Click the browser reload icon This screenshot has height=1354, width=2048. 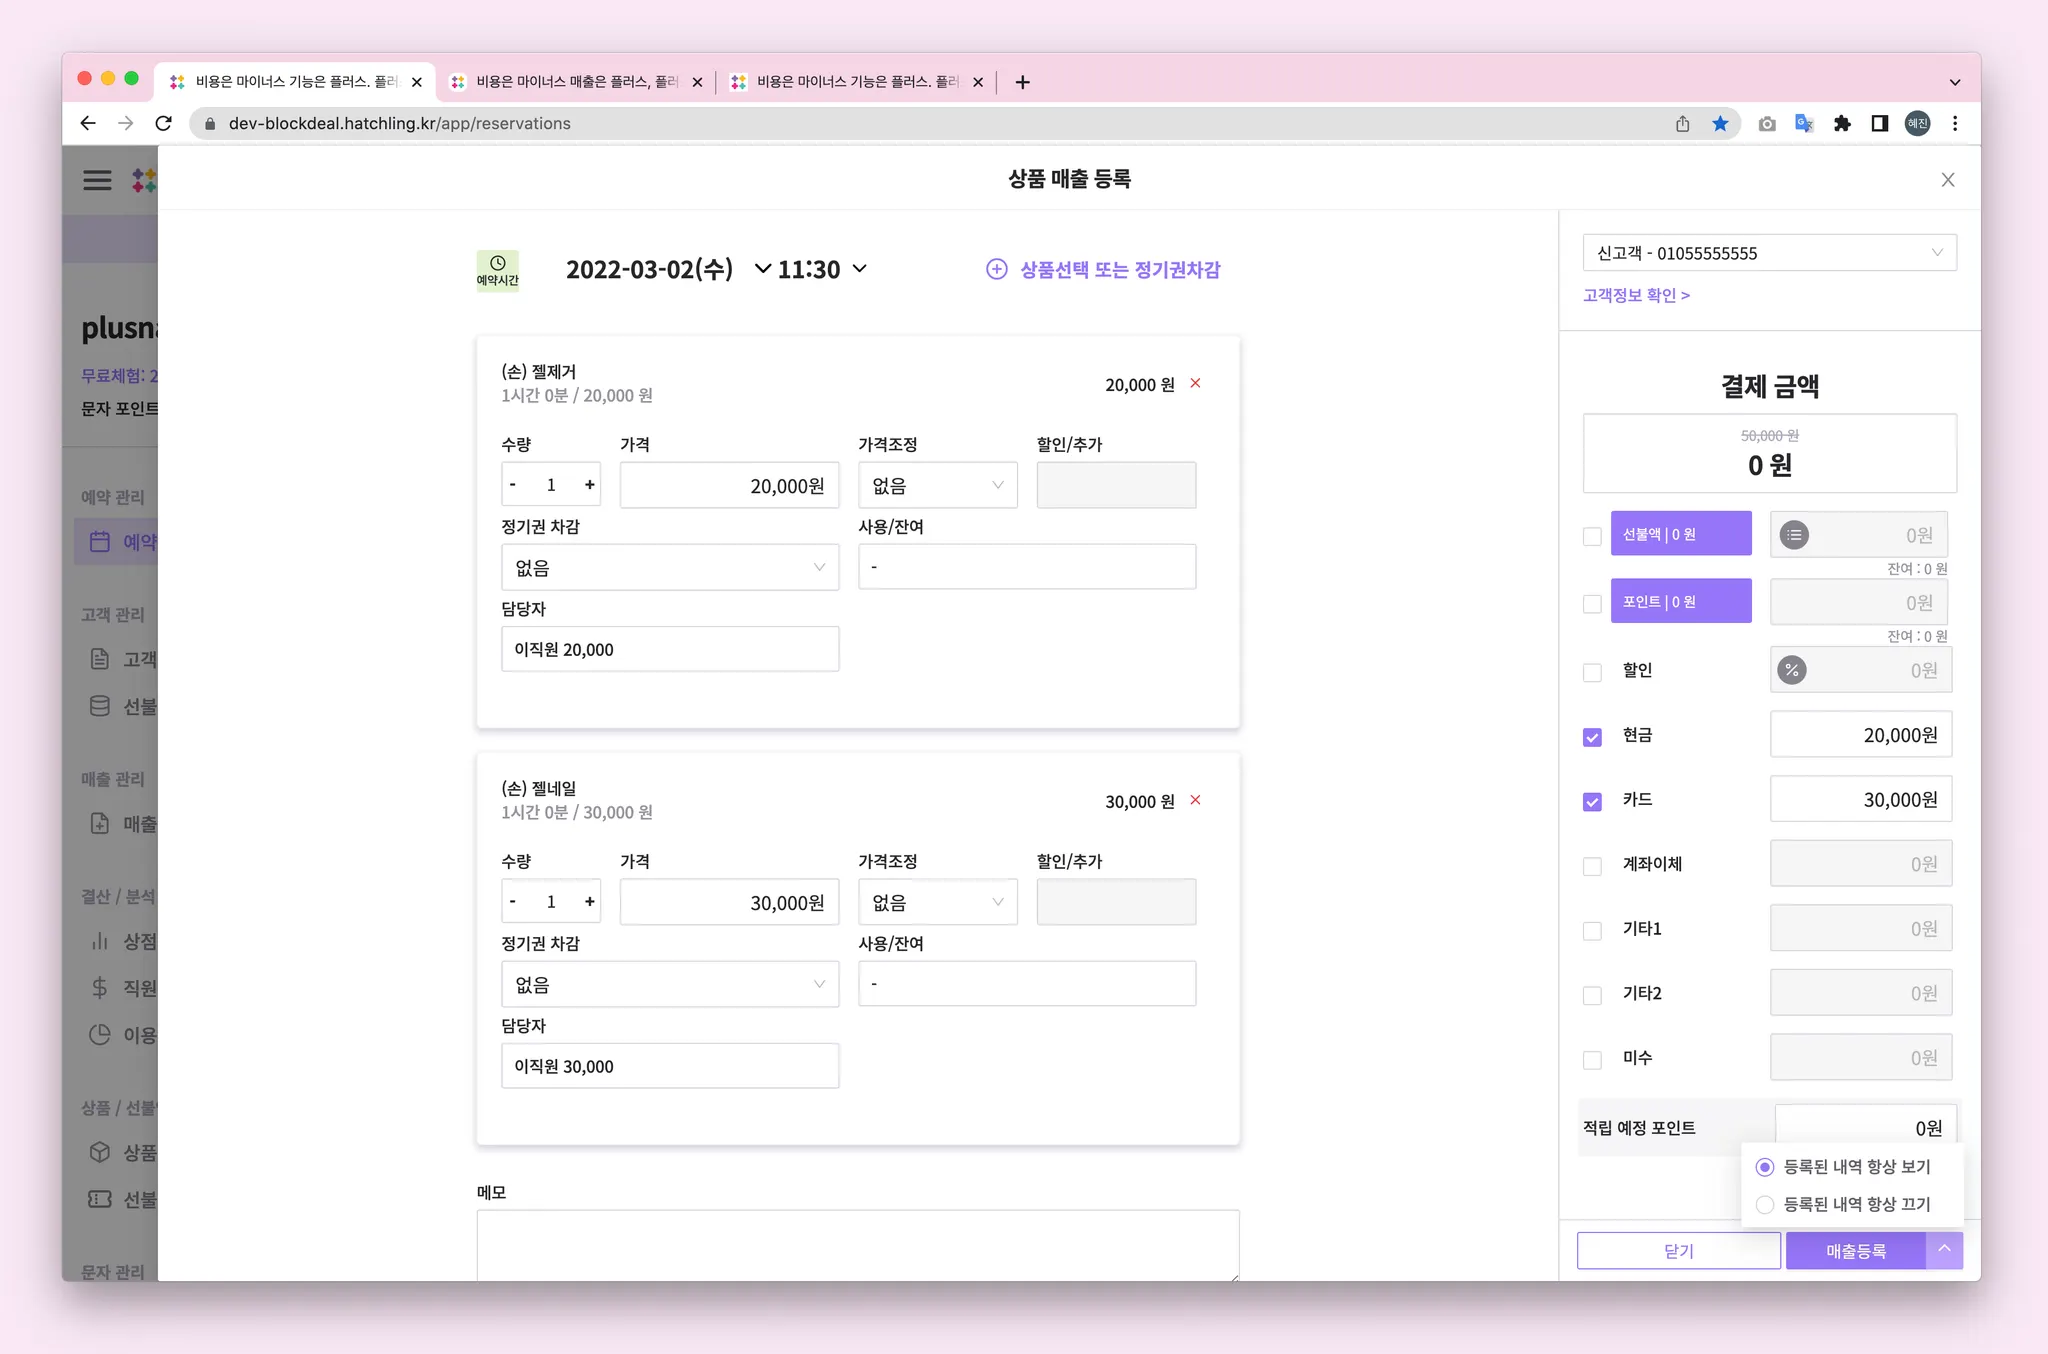pyautogui.click(x=164, y=124)
